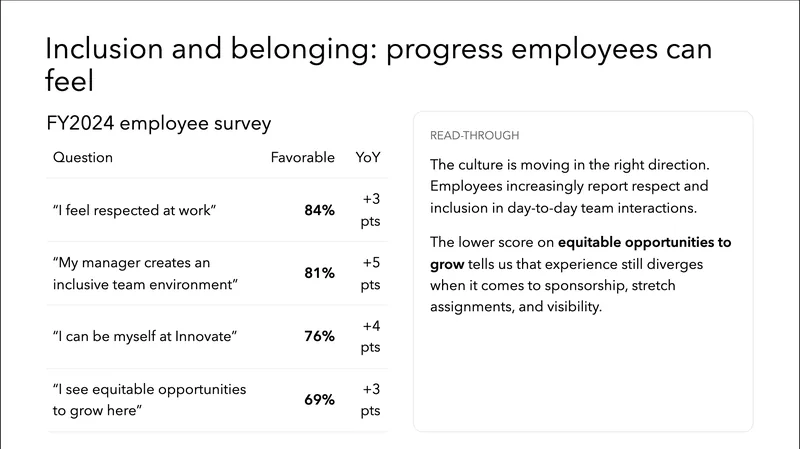
Task: Click the 84% favorable score
Action: click(319, 210)
